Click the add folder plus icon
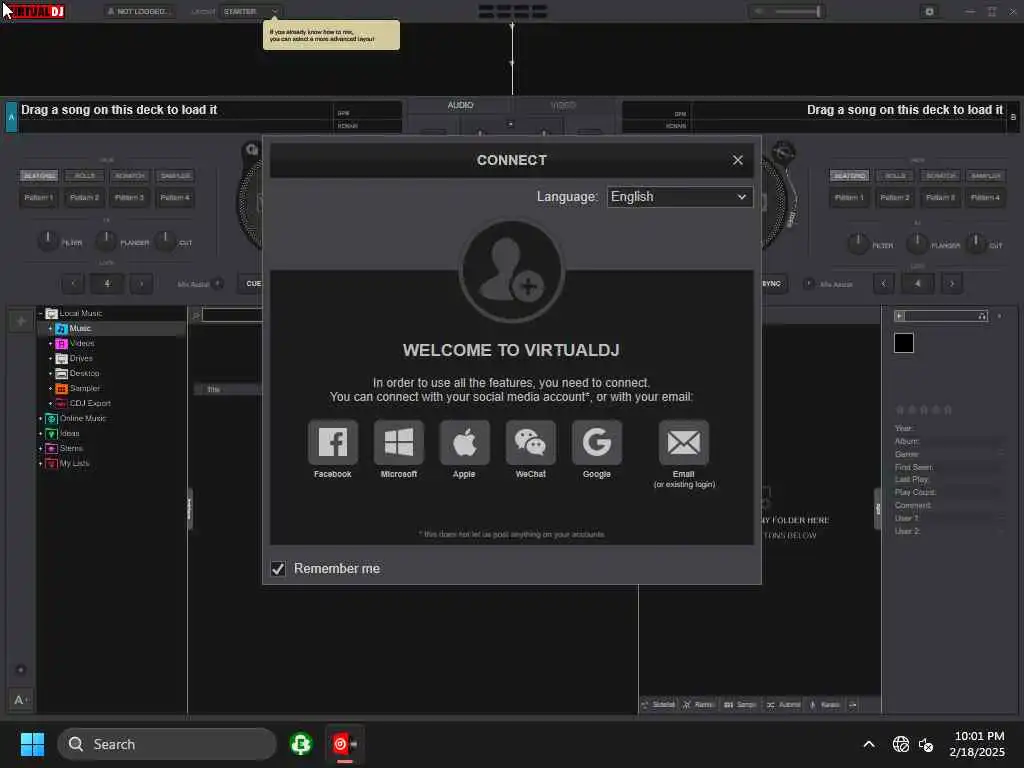The image size is (1024, 768). [21, 321]
